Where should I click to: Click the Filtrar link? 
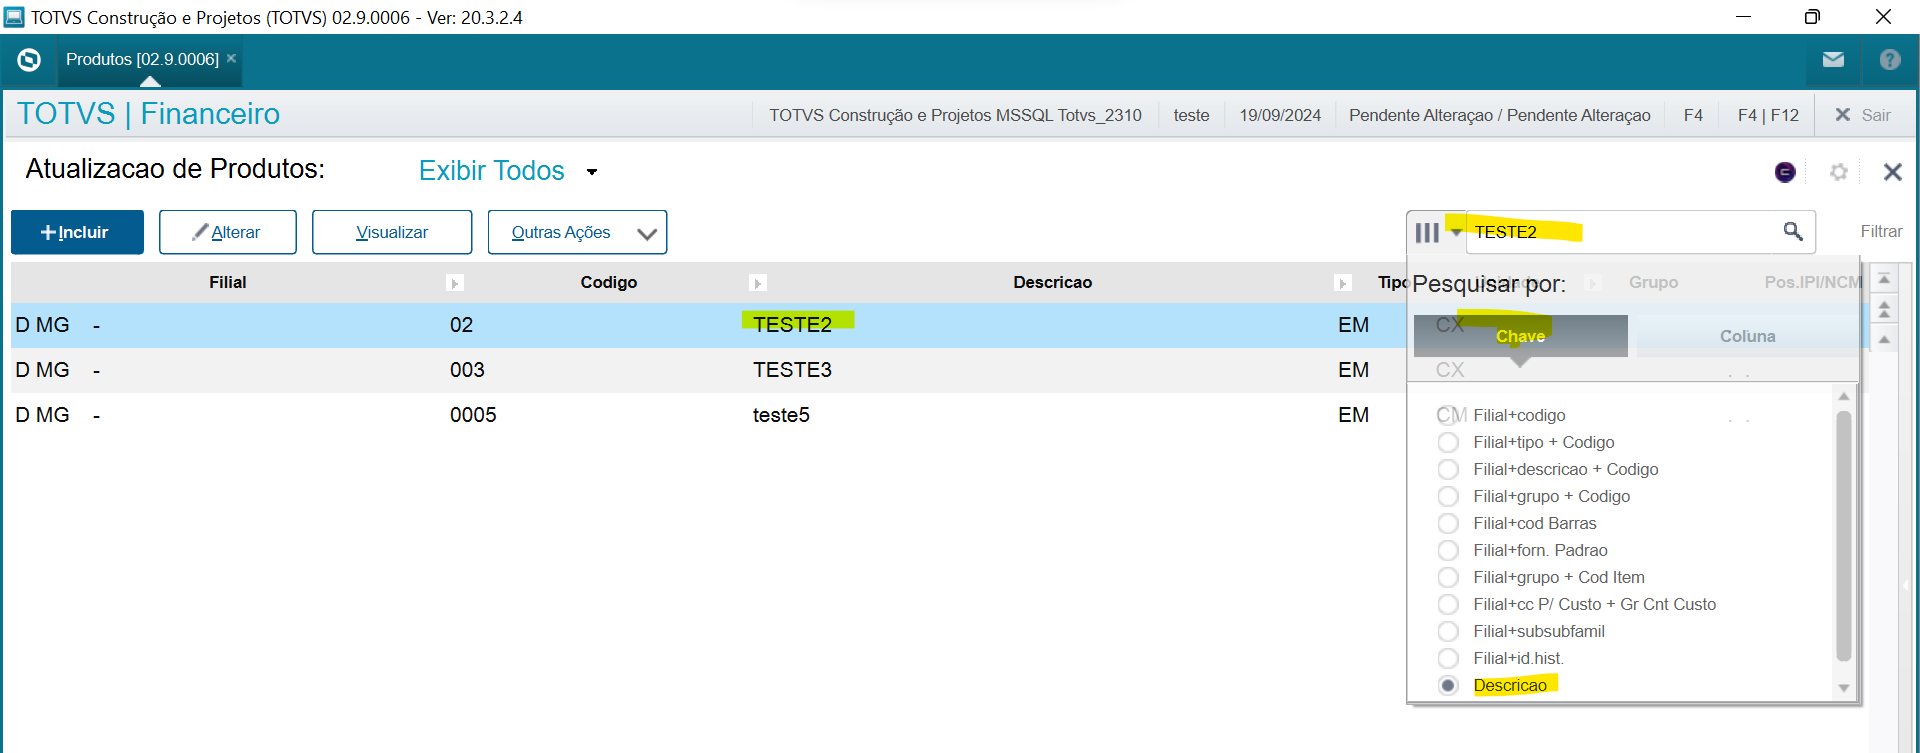click(1881, 231)
